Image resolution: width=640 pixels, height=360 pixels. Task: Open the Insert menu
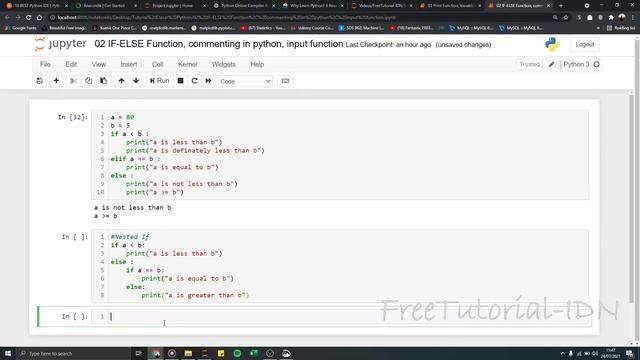pos(129,64)
